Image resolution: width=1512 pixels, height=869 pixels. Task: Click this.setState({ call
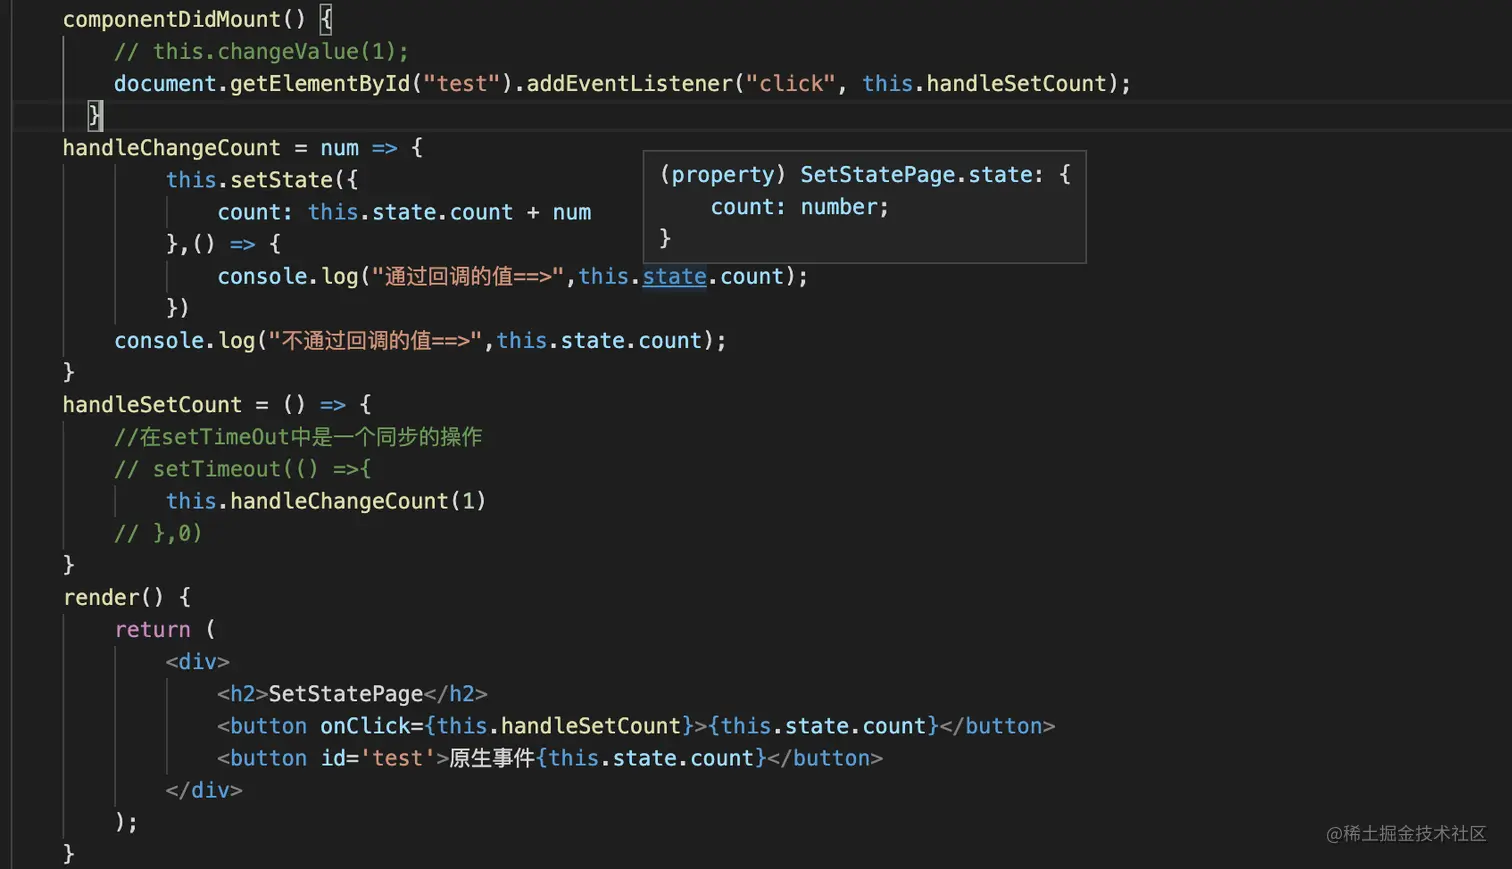262,180
